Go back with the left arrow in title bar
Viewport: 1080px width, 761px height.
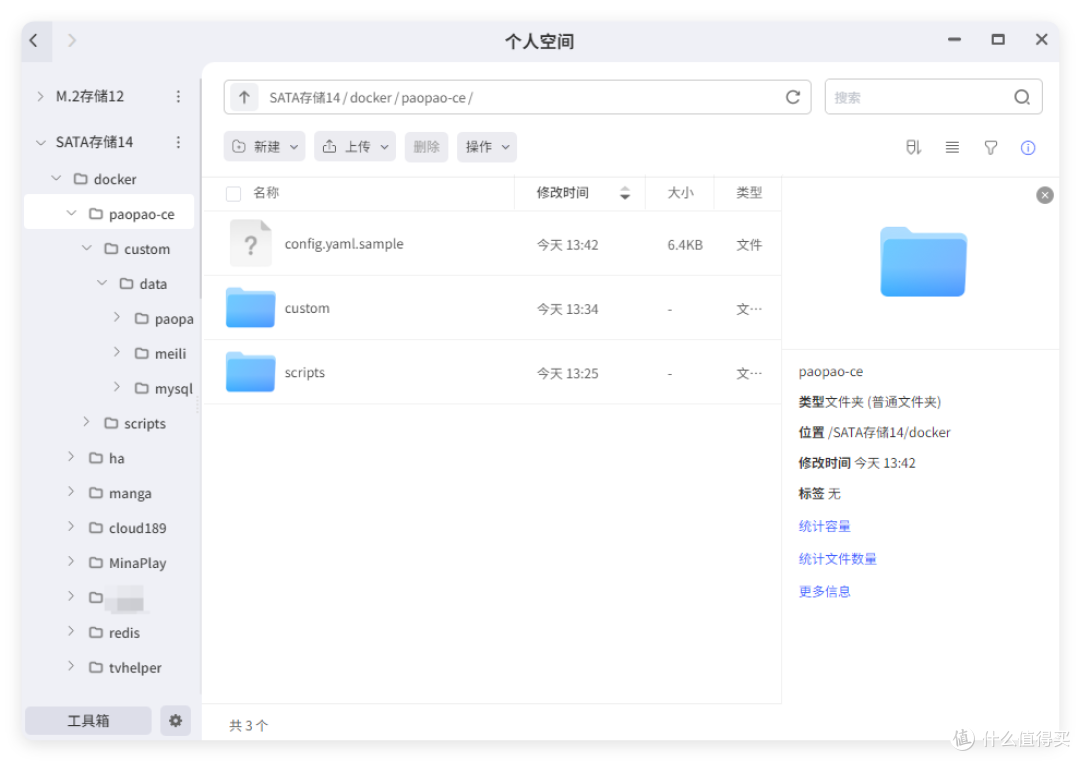click(33, 41)
